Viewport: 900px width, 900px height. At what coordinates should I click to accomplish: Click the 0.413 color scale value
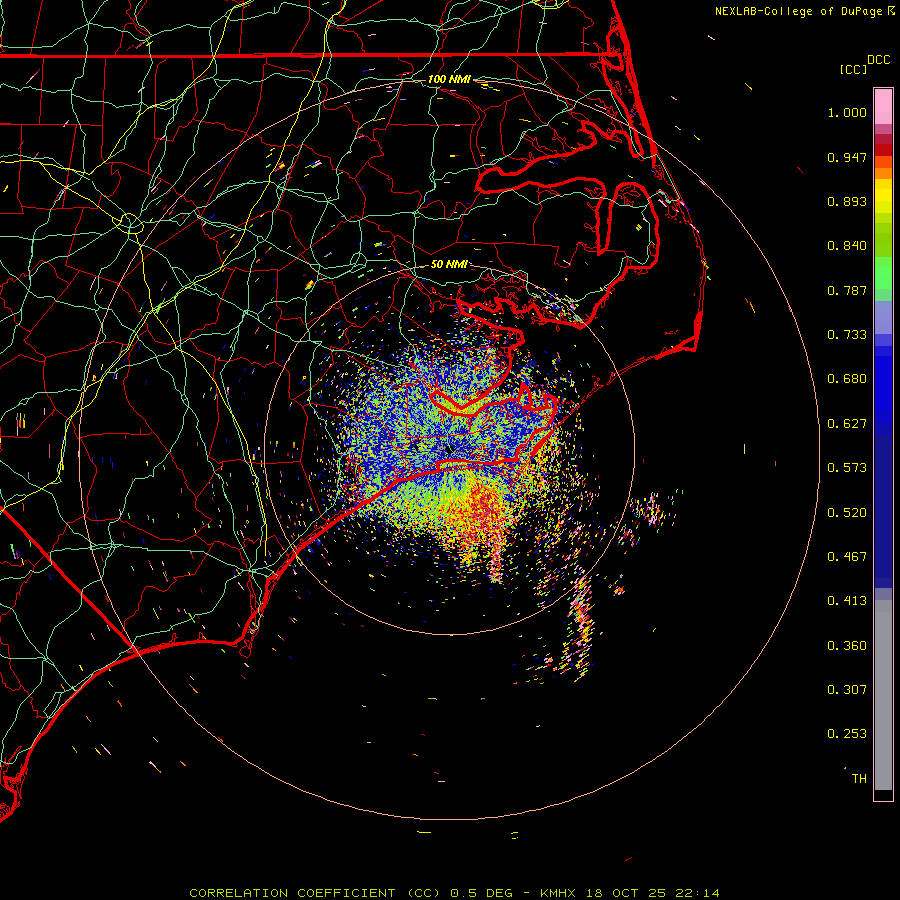847,601
